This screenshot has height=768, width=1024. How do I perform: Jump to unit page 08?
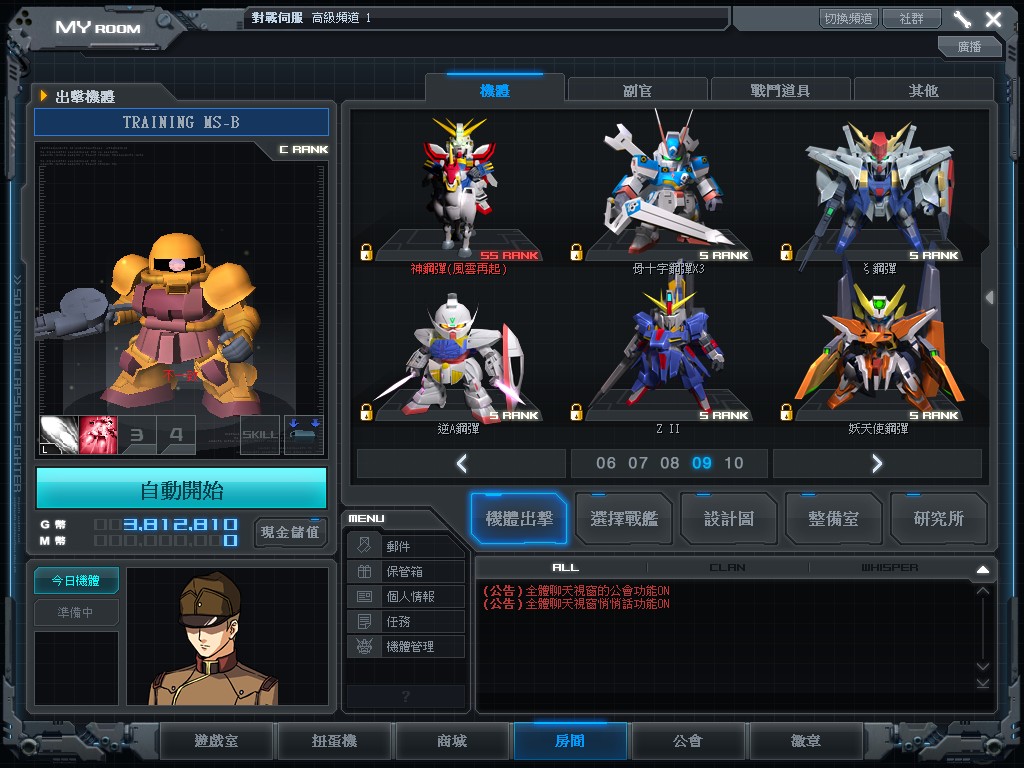click(669, 463)
